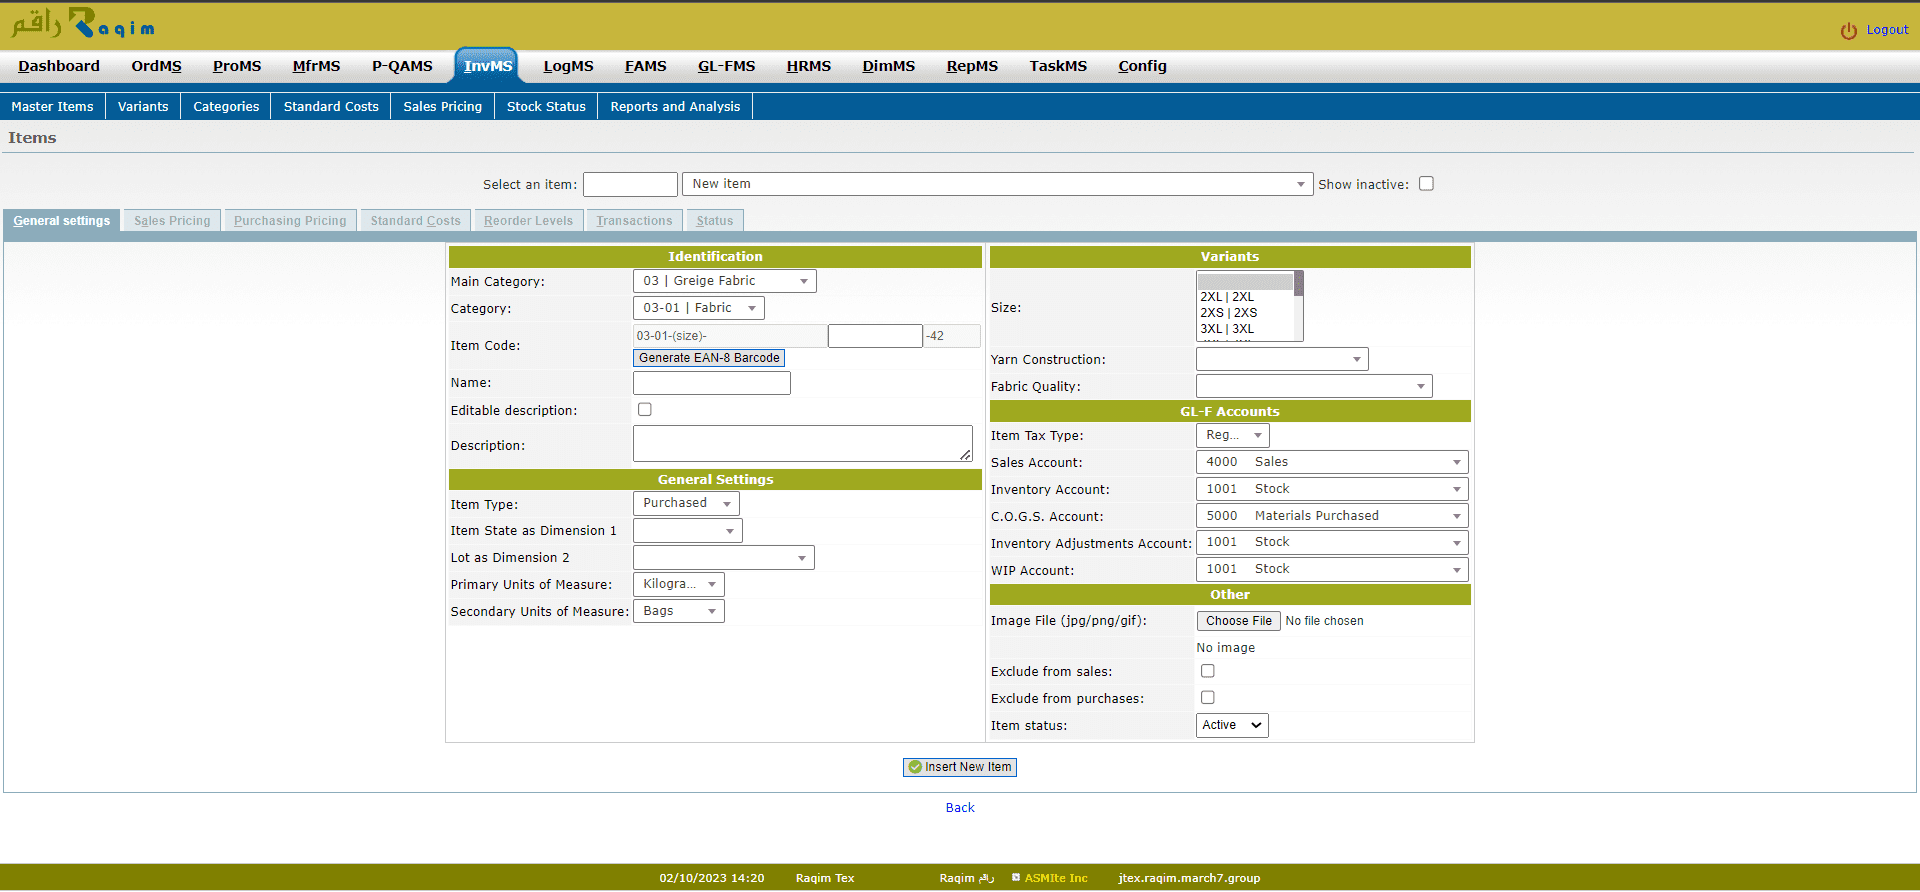The width and height of the screenshot is (1920, 892).
Task: Click the ASMIte Inc footer icon
Action: (x=1016, y=878)
